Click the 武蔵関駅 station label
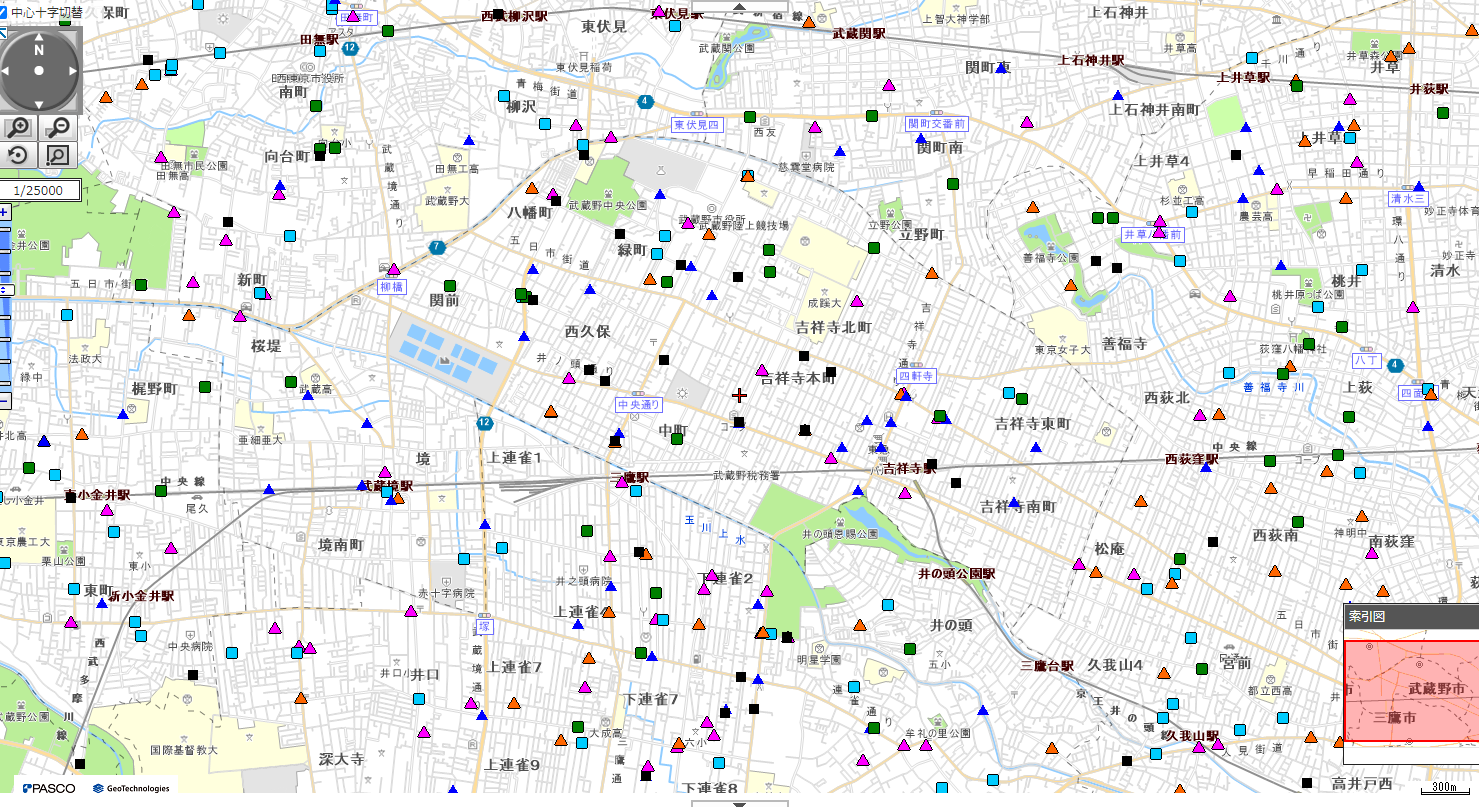 (859, 33)
